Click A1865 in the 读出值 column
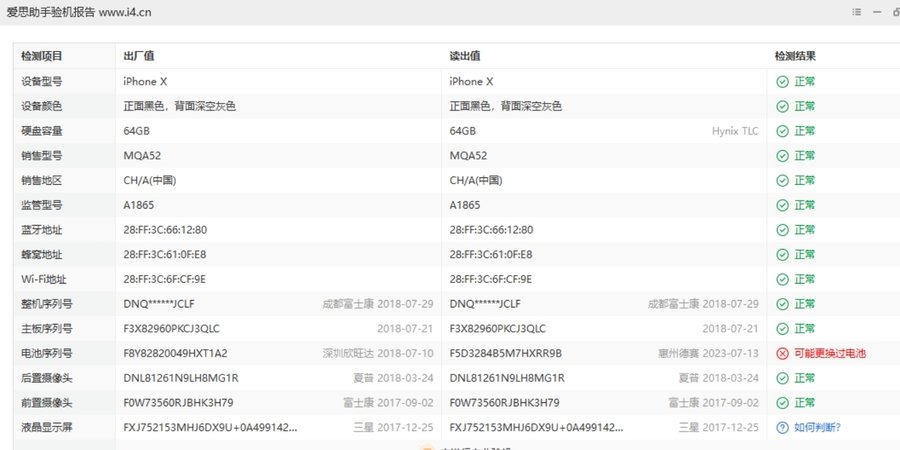The image size is (900, 450). point(464,205)
